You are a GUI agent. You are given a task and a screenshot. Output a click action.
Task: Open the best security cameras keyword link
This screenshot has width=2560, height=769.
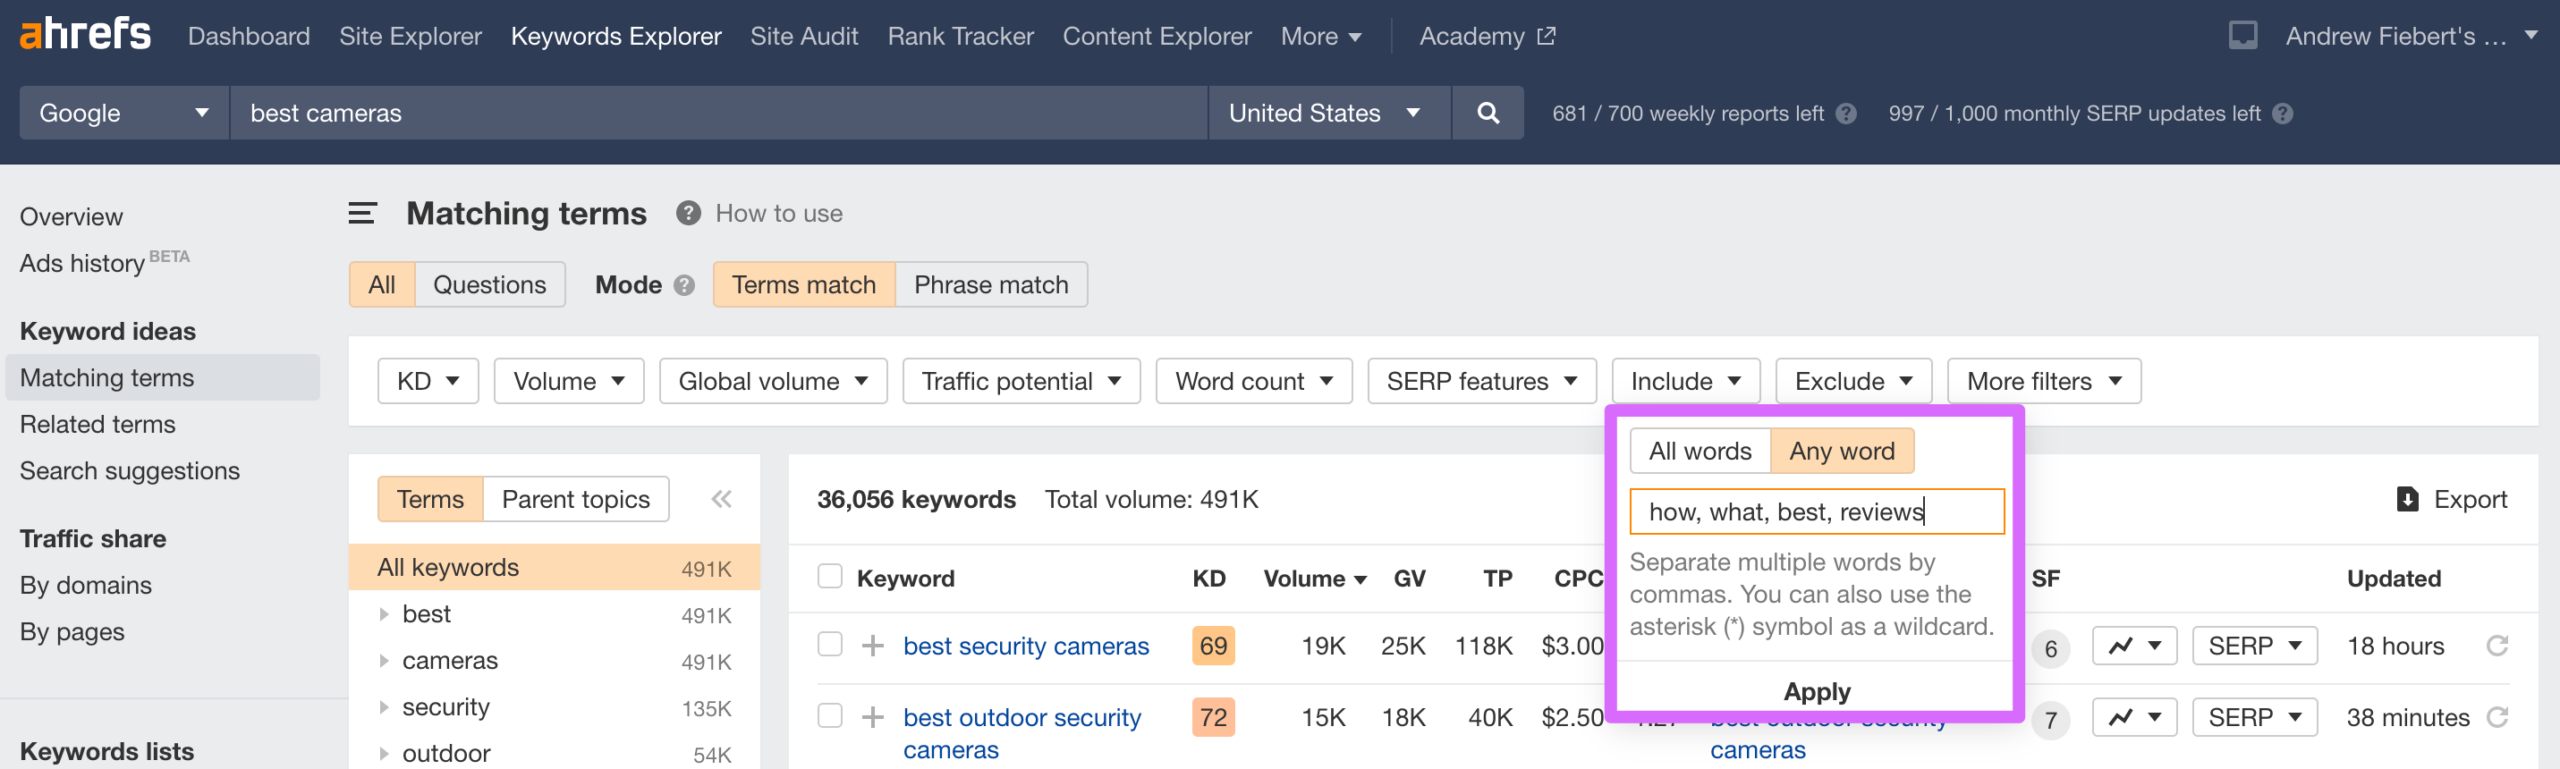(1026, 646)
